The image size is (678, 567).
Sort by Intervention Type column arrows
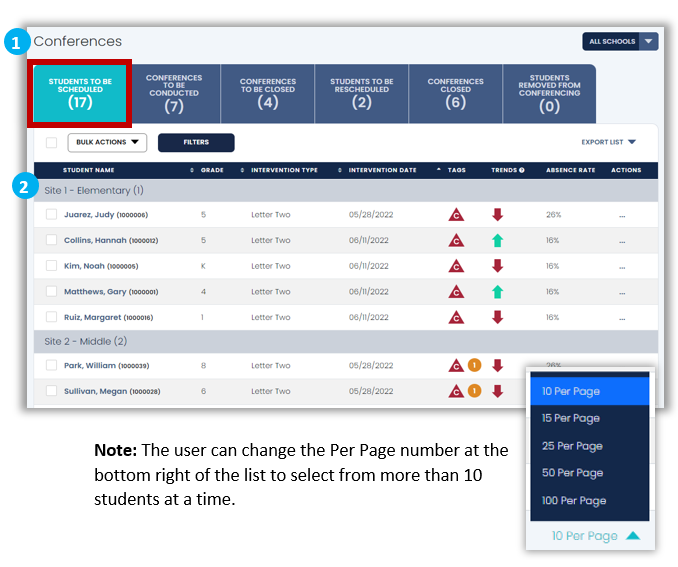click(x=339, y=170)
